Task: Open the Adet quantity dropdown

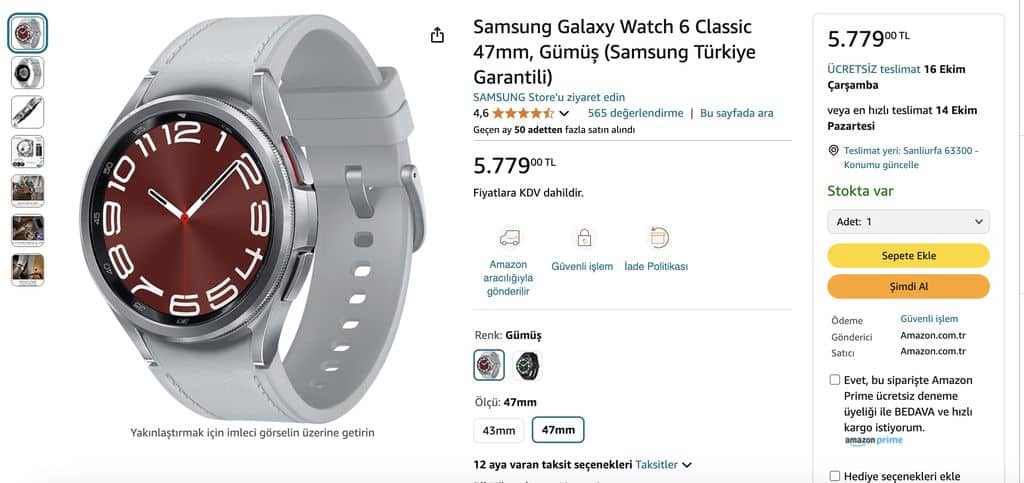Action: 908,222
